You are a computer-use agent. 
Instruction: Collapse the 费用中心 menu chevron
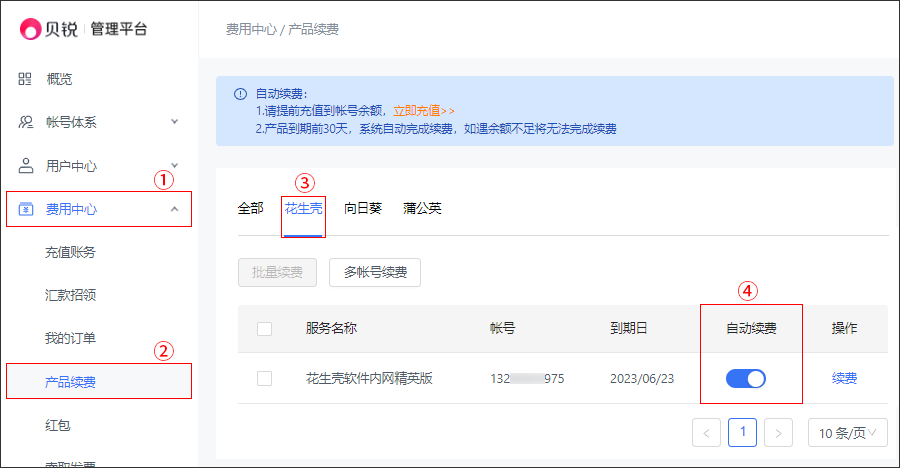(174, 209)
